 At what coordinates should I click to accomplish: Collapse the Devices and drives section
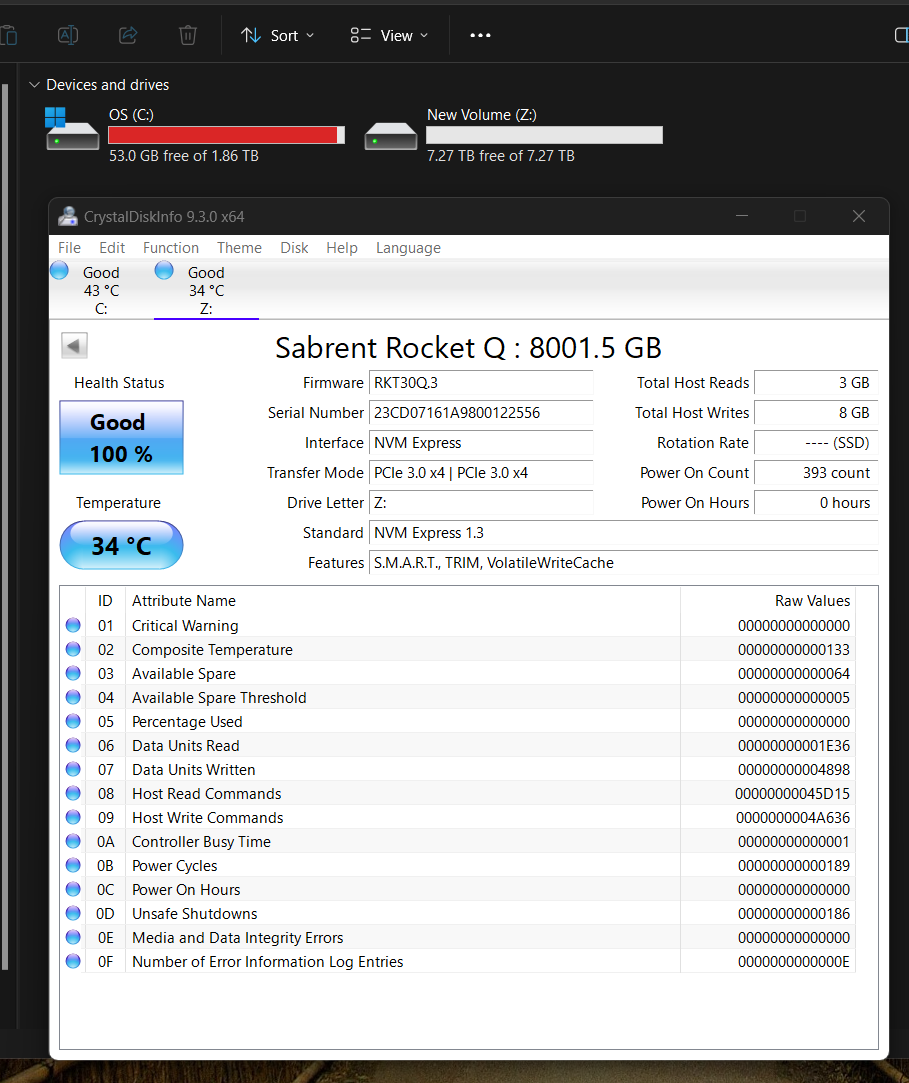click(x=36, y=85)
